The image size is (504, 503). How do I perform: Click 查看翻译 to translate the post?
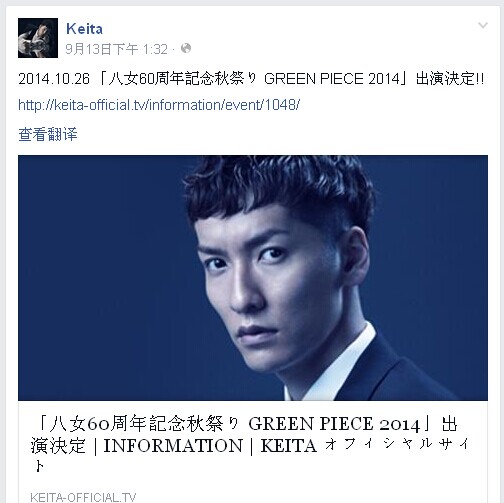pos(48,135)
